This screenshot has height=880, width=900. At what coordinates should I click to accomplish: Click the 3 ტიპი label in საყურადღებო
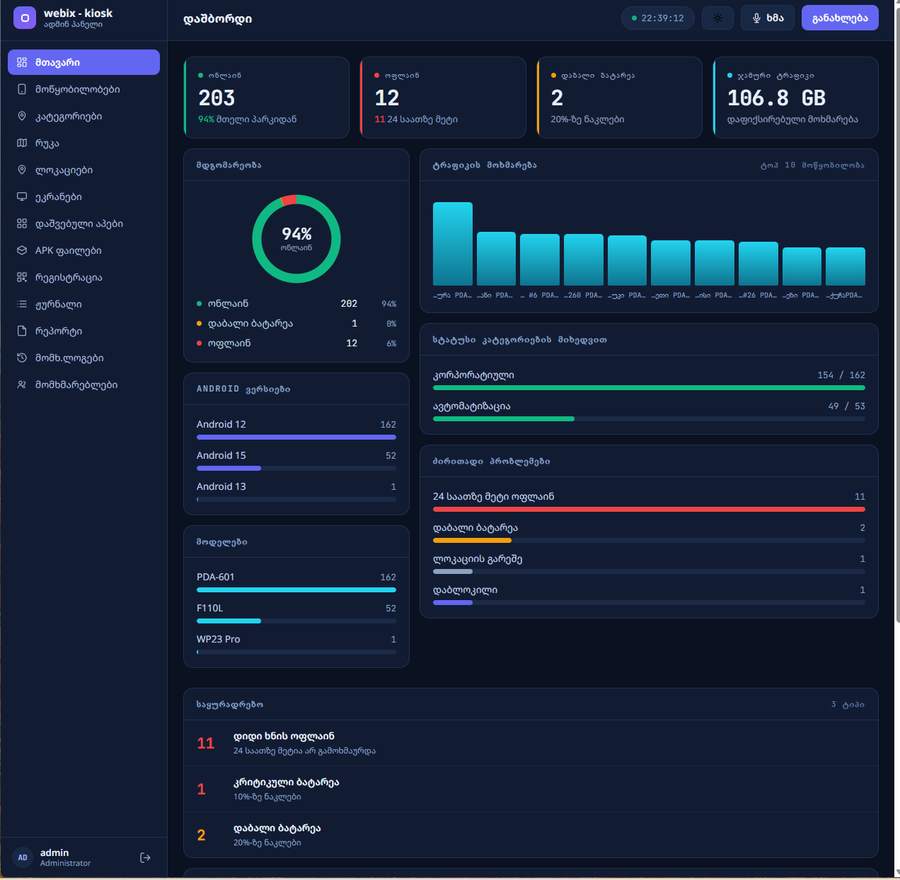tap(848, 704)
